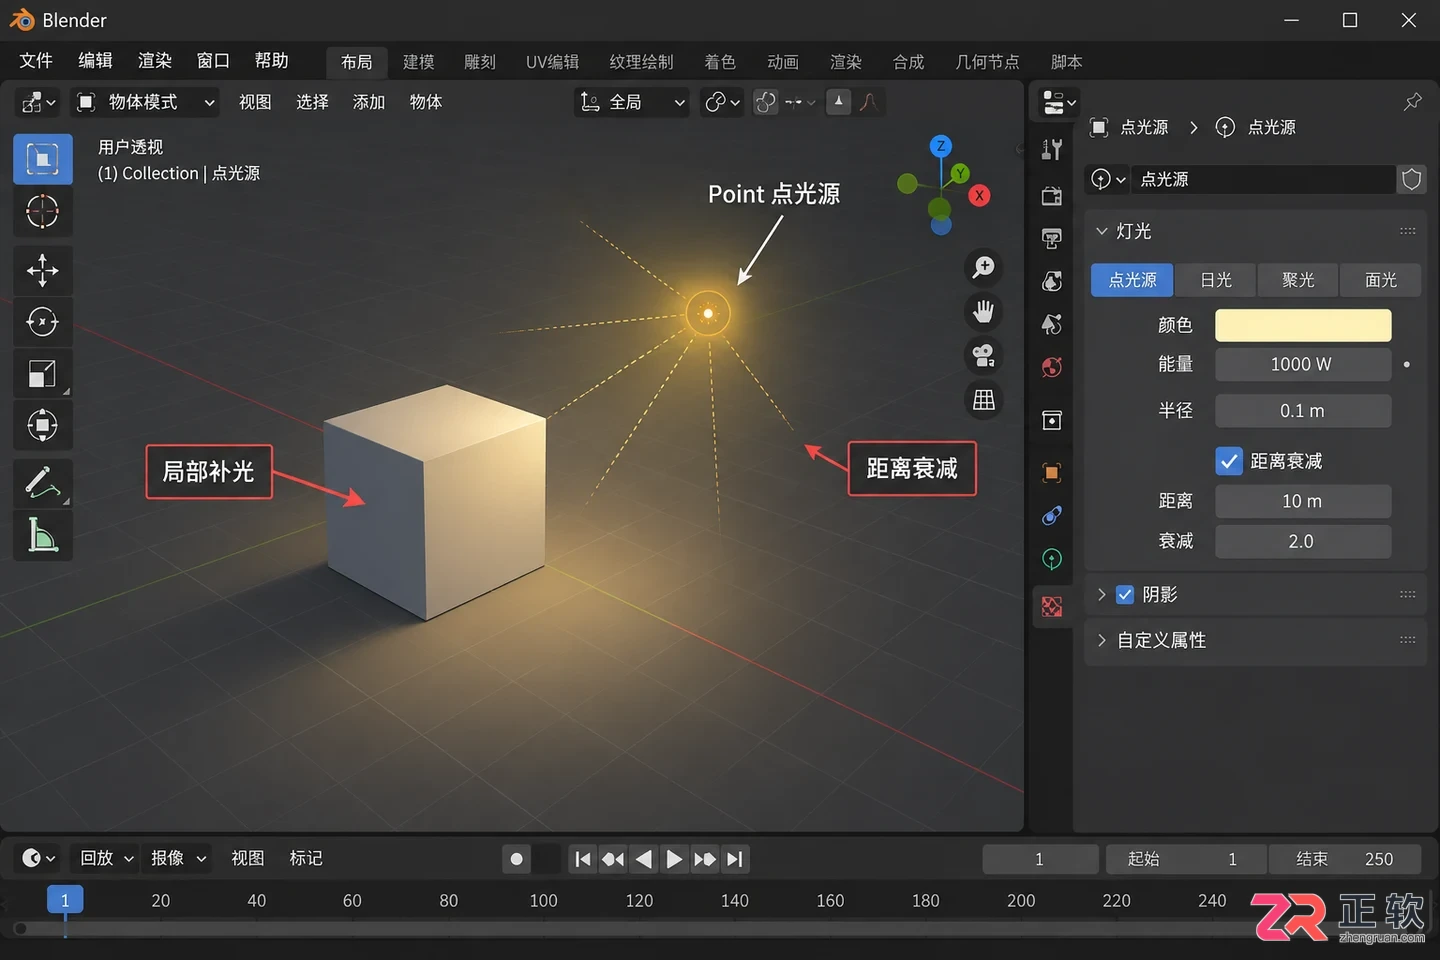Open the 抠像 keying dropdown
Viewport: 1440px width, 960px height.
(x=178, y=858)
